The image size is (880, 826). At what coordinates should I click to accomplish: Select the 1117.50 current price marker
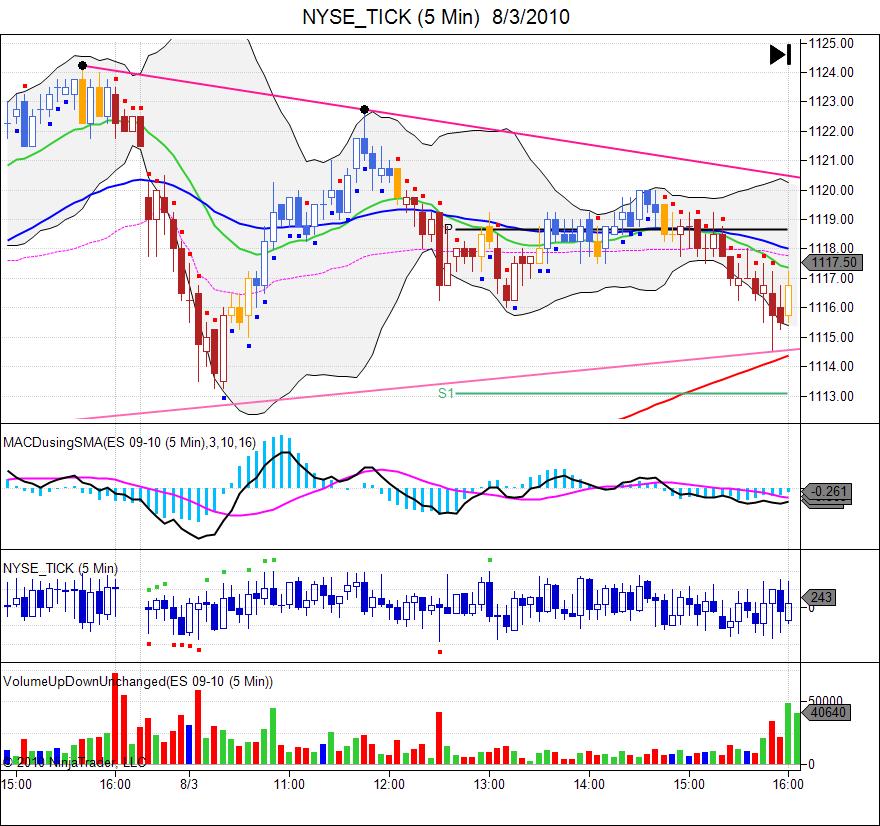point(832,262)
